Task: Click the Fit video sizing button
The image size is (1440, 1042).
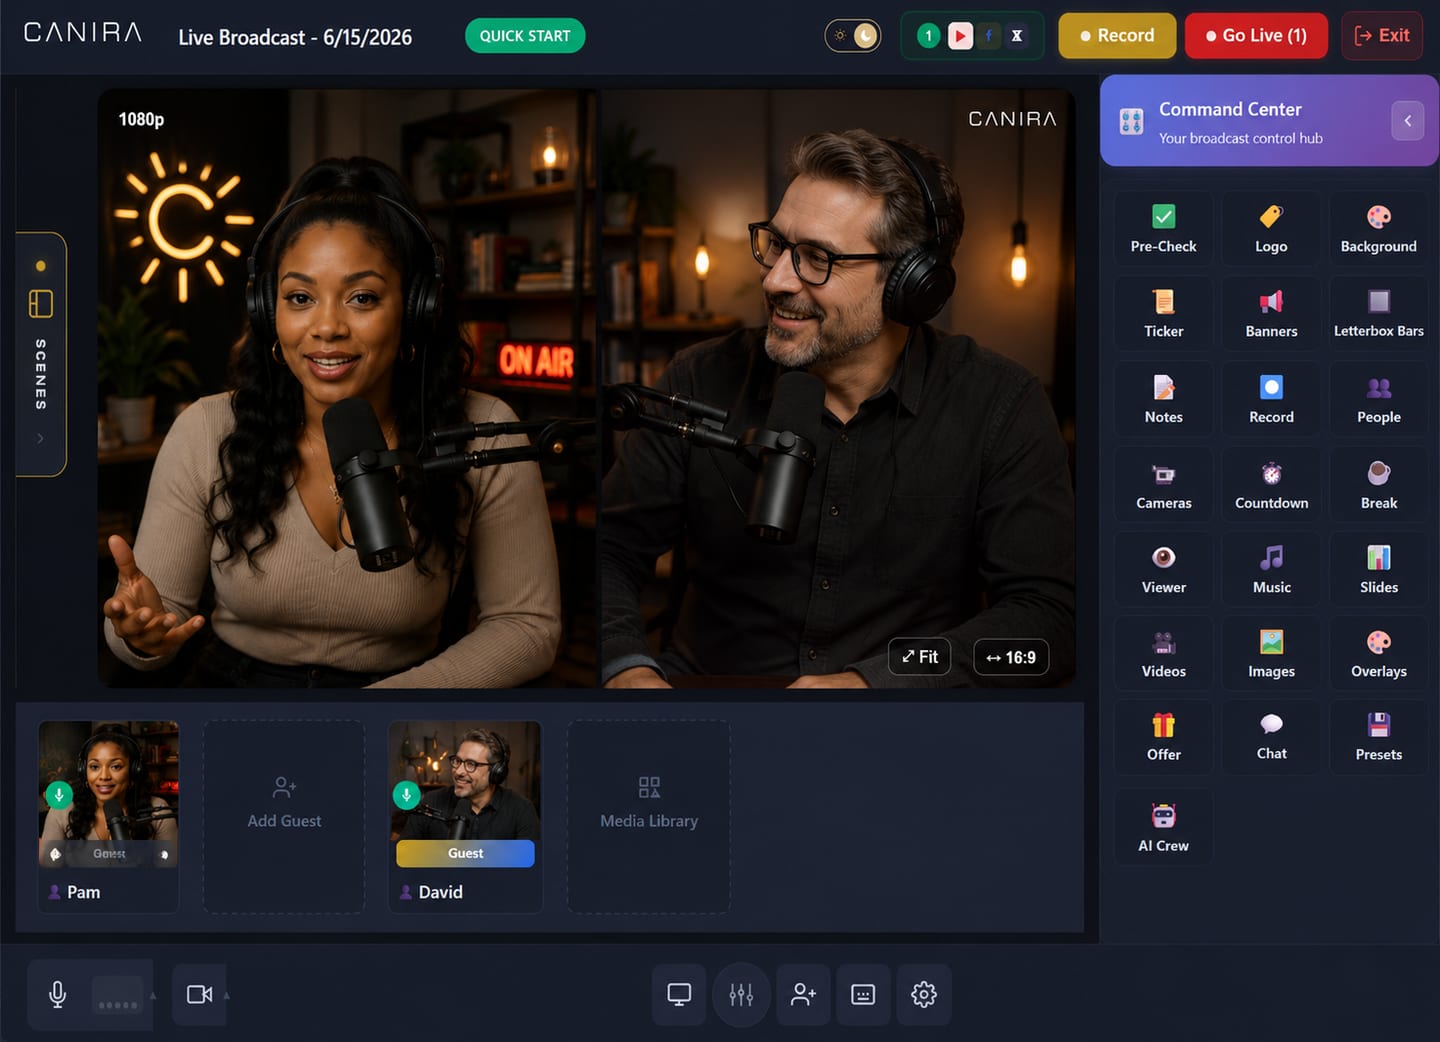Action: point(919,657)
